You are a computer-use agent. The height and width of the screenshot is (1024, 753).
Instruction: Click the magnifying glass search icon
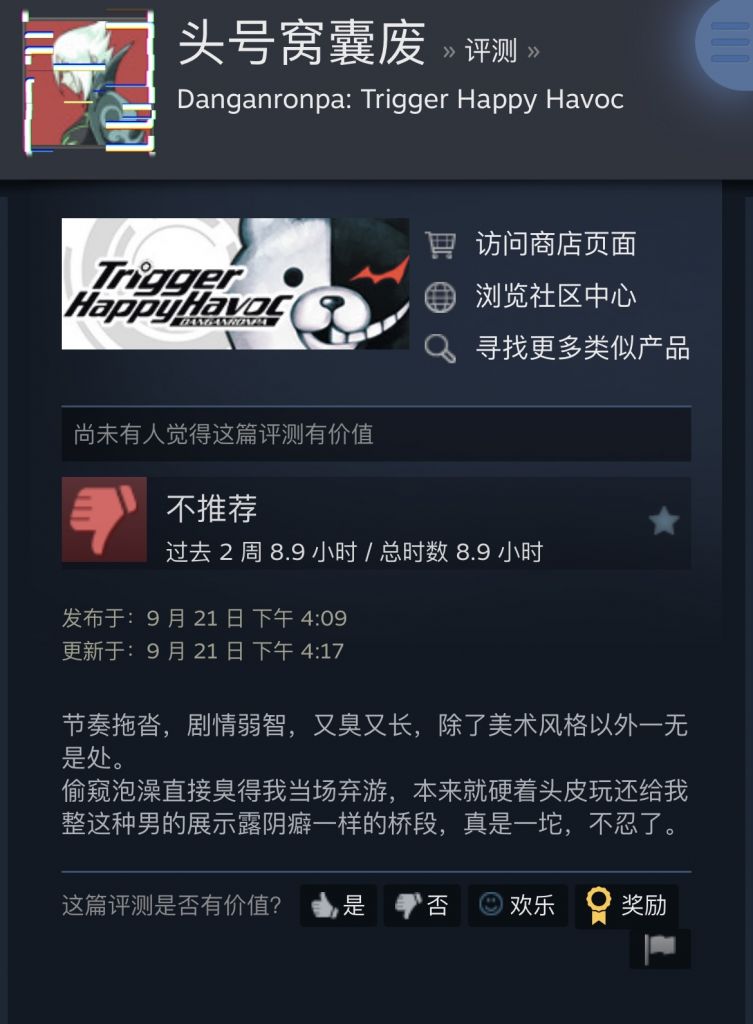(440, 348)
